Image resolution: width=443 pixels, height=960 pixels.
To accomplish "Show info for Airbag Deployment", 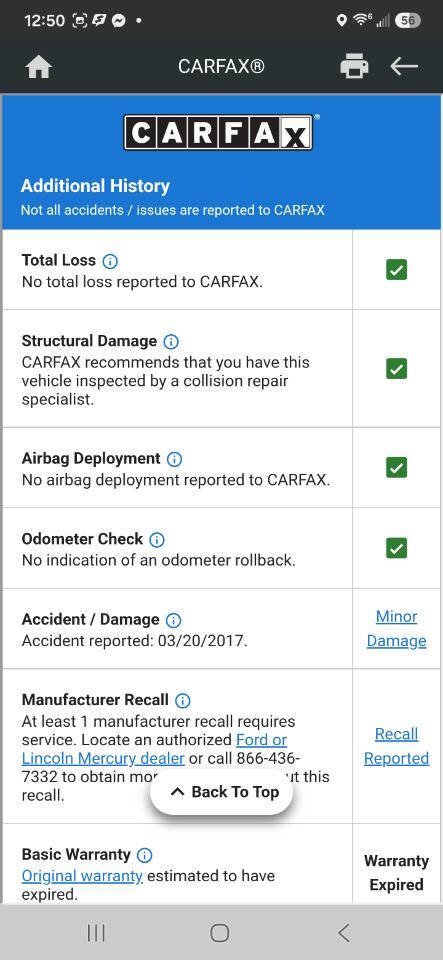I will pos(174,459).
